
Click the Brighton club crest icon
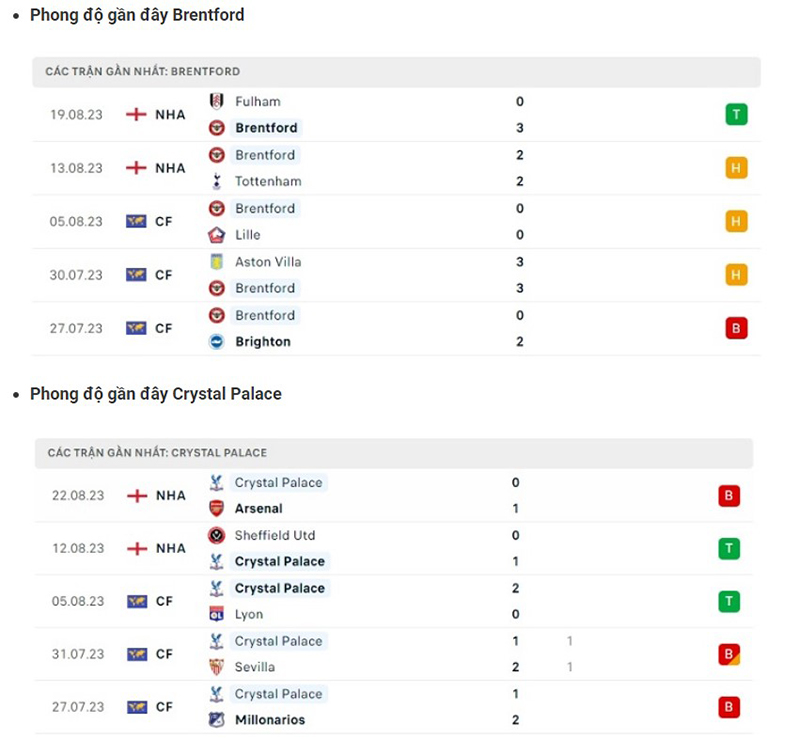coord(216,342)
